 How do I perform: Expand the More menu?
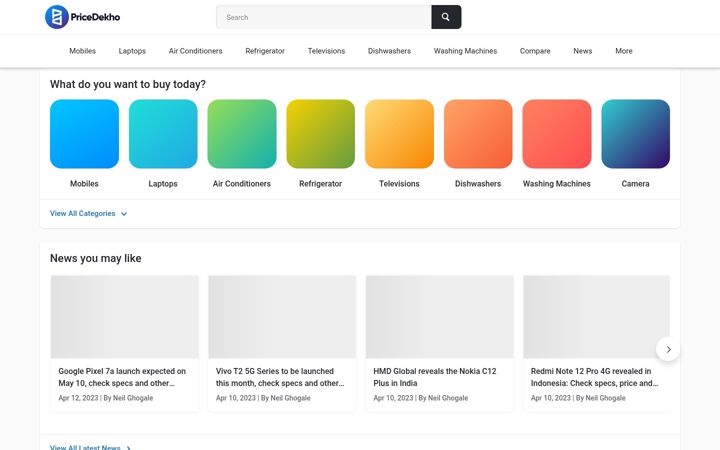click(624, 51)
